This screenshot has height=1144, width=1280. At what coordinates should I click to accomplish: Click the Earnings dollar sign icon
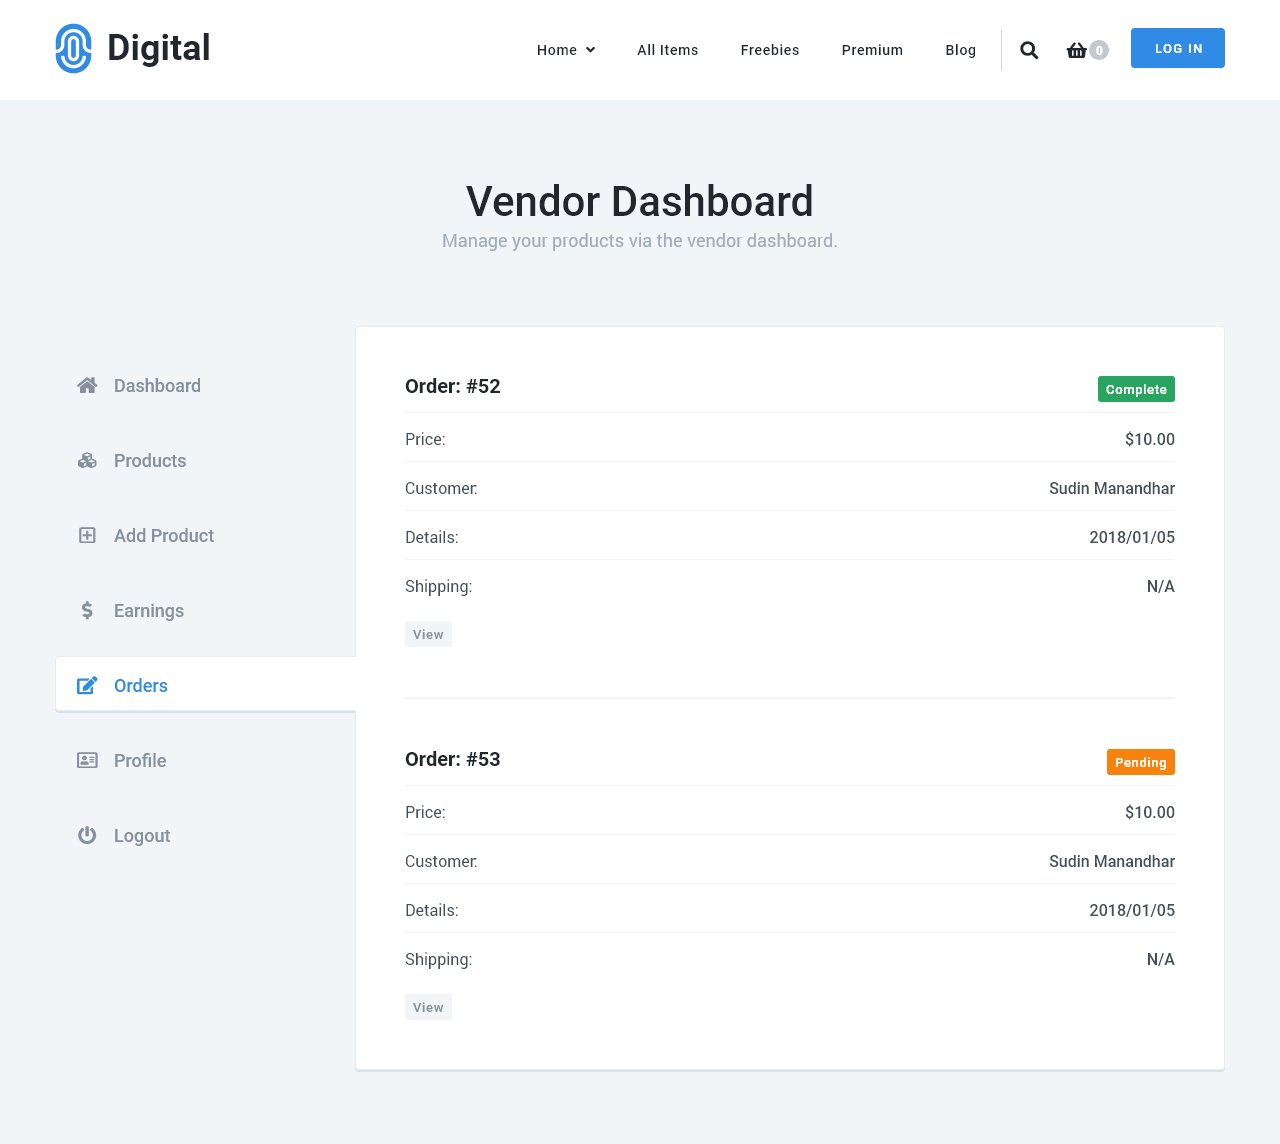coord(87,611)
